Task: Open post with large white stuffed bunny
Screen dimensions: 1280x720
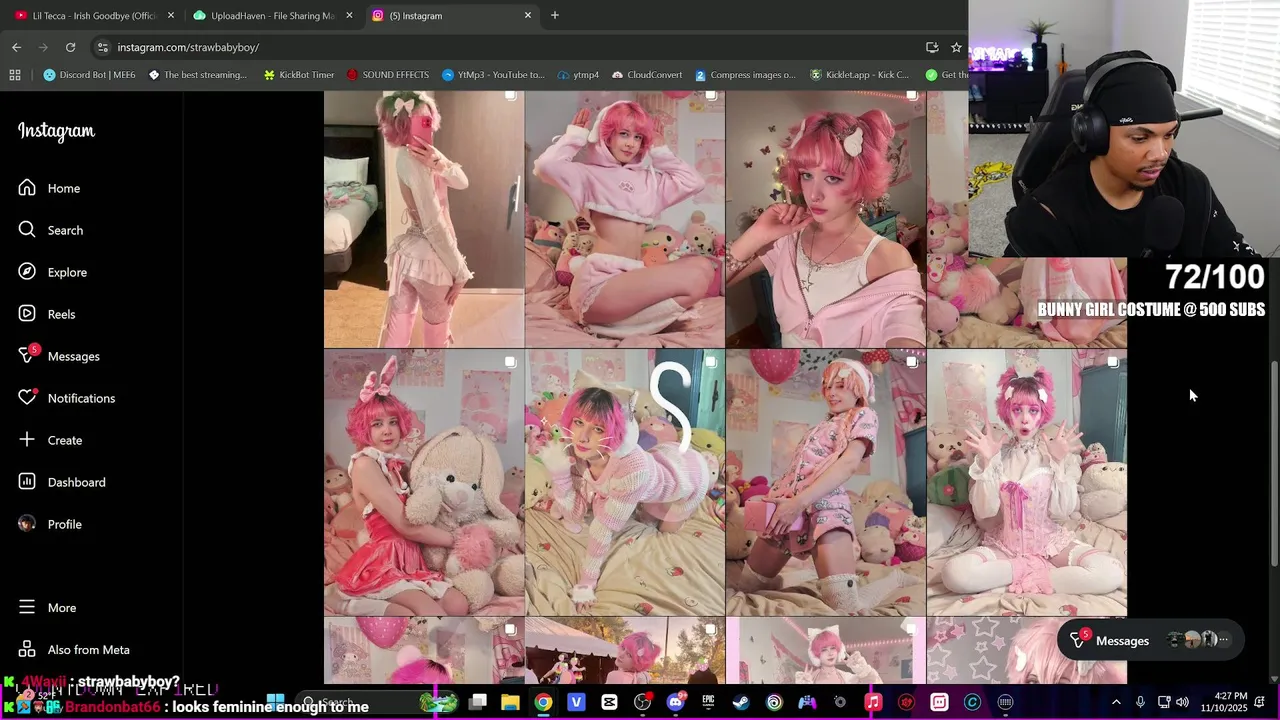Action: click(x=424, y=482)
